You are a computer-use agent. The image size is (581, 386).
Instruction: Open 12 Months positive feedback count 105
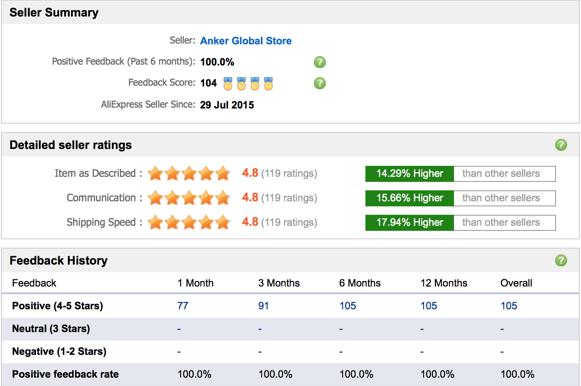click(429, 306)
